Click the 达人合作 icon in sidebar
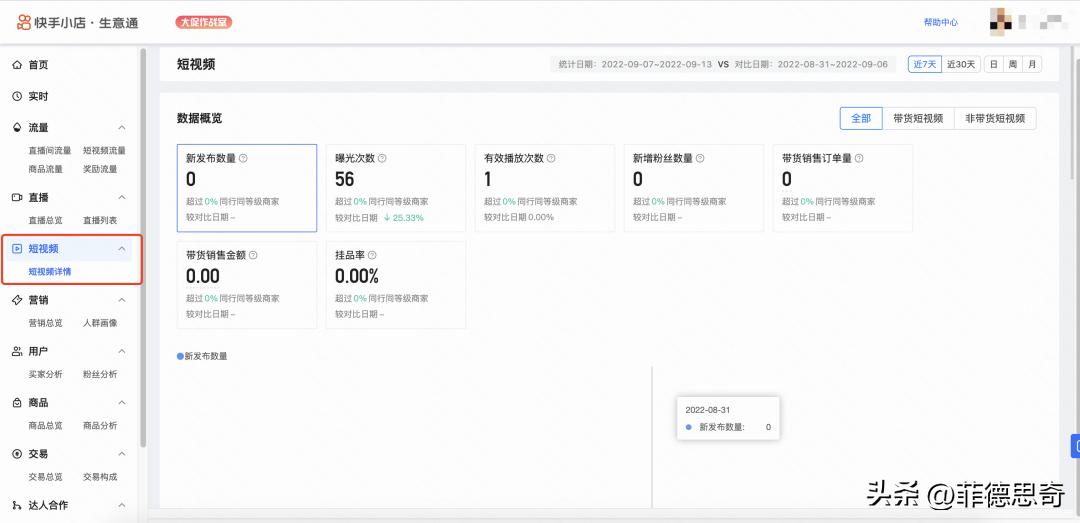This screenshot has width=1080, height=523. (x=17, y=506)
